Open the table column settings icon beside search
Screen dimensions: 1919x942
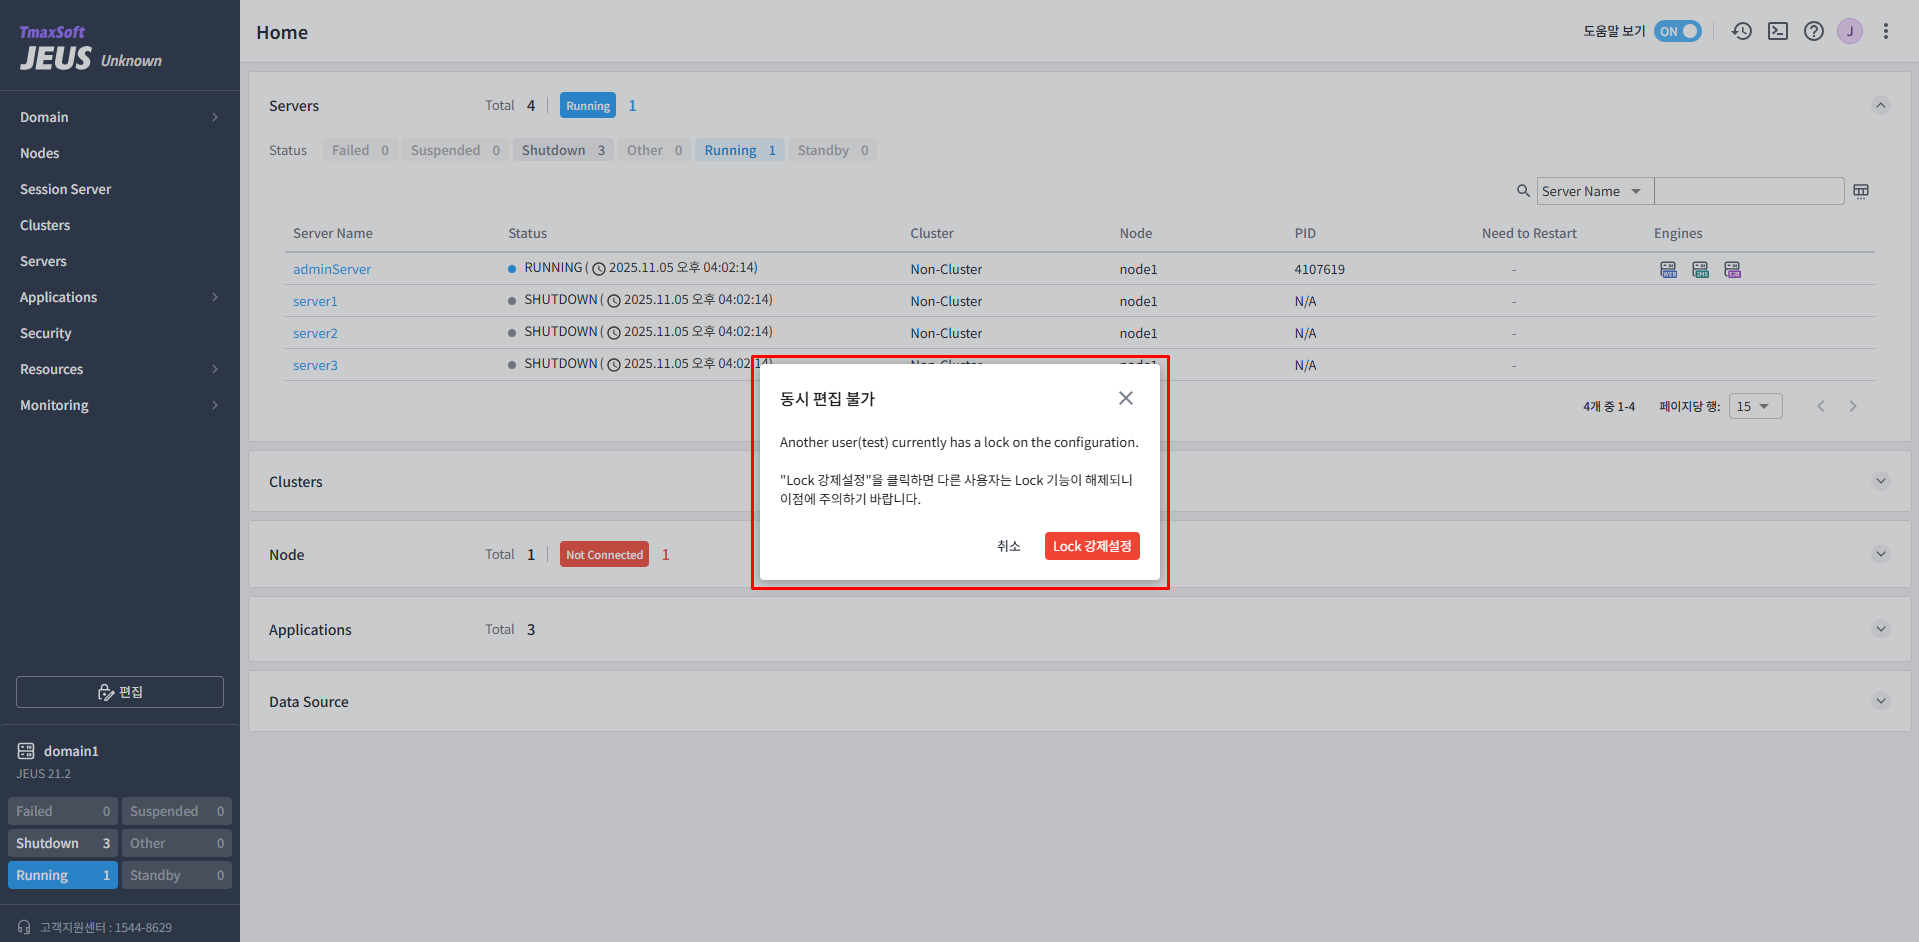pos(1861,191)
